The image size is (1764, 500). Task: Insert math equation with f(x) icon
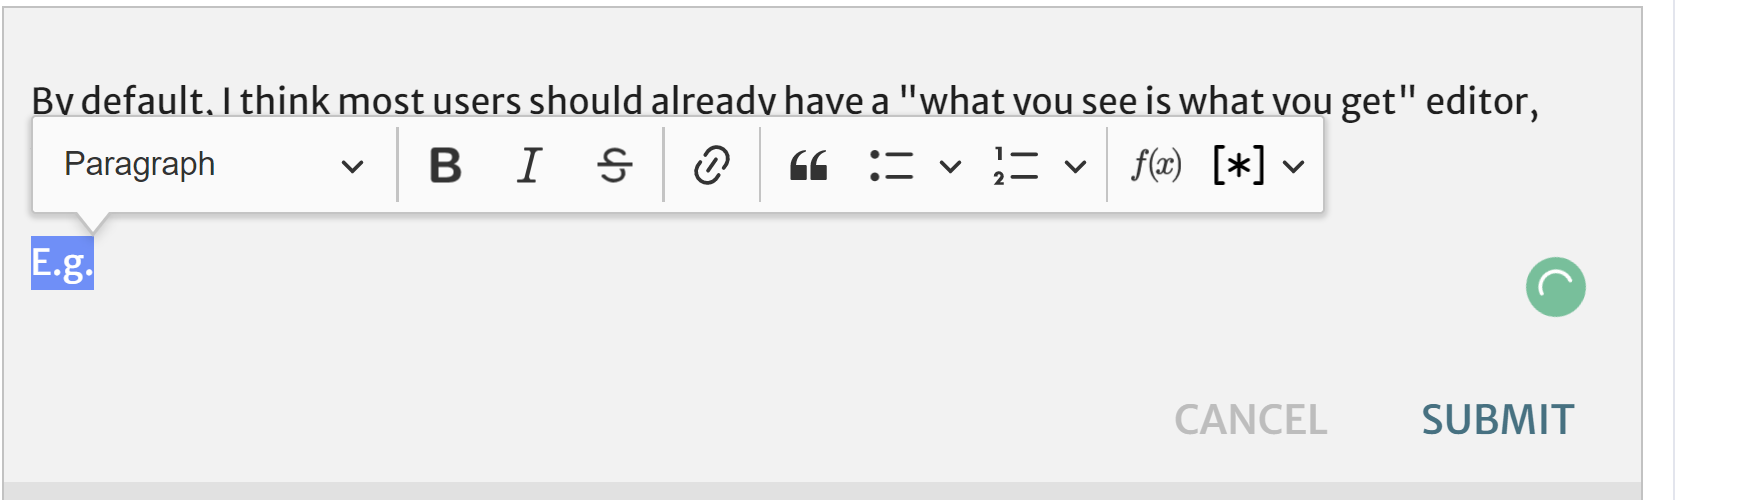[x=1155, y=165]
